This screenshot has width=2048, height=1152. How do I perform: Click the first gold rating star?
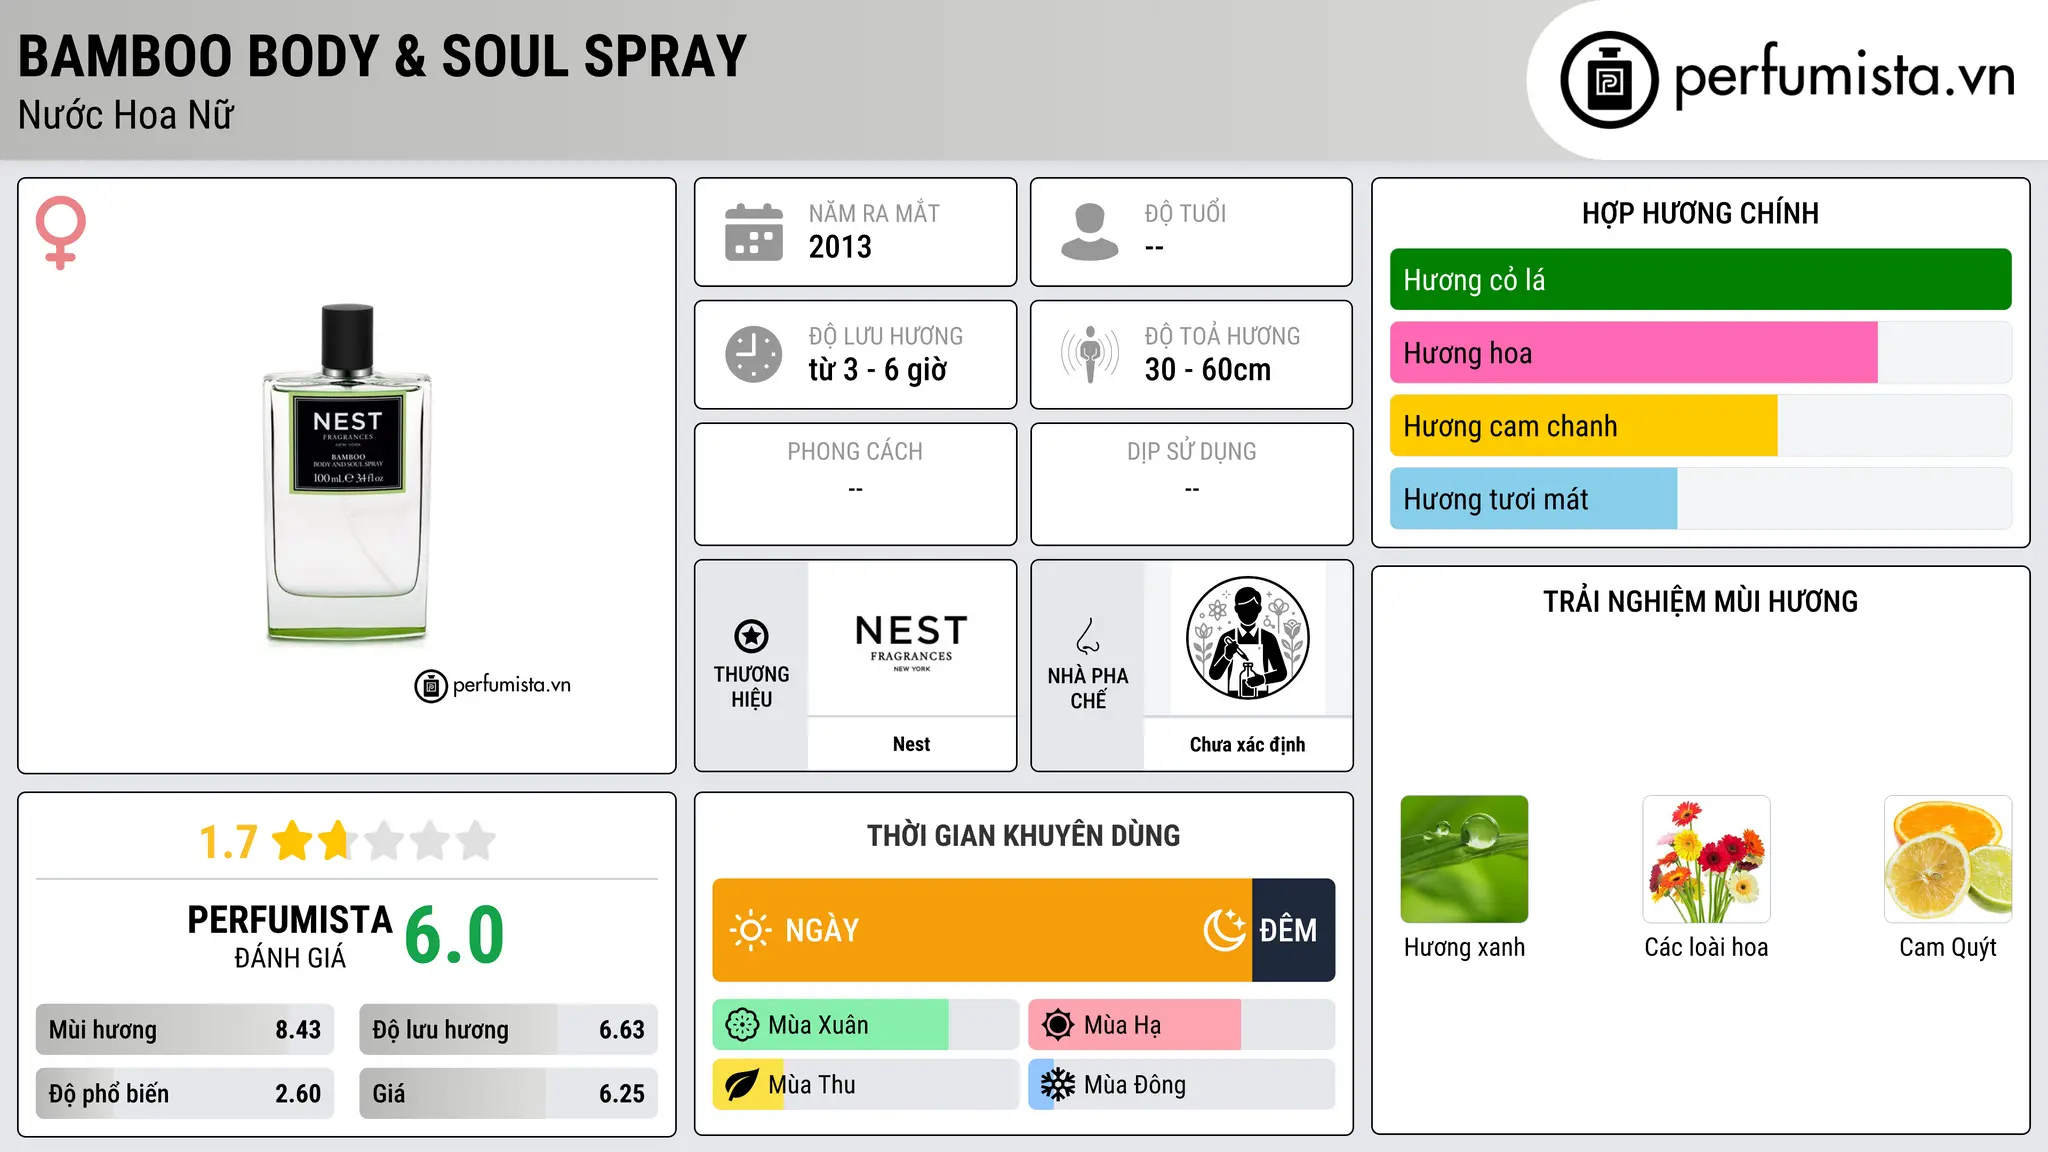(x=293, y=840)
